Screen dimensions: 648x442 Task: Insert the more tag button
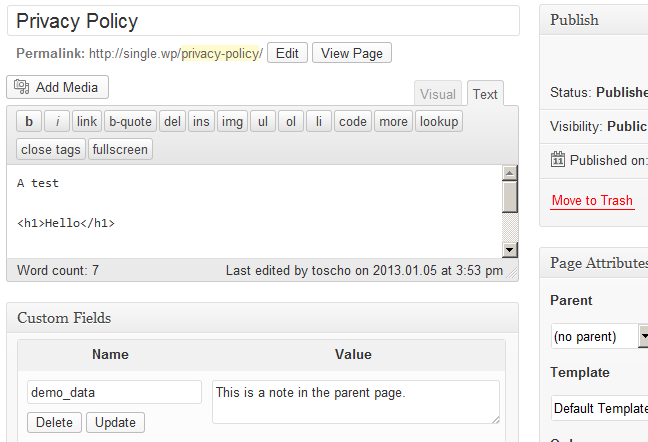[x=393, y=121]
